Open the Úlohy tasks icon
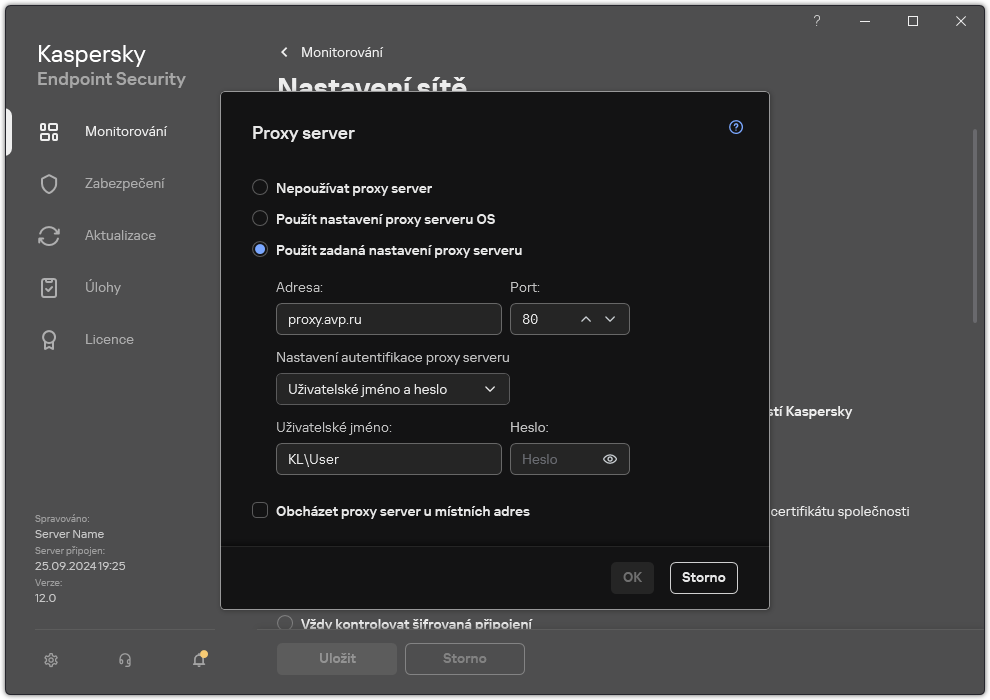 [48, 287]
